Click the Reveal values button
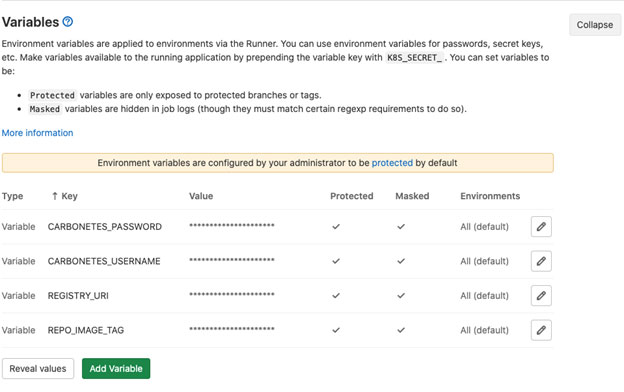The image size is (624, 392). 38,369
